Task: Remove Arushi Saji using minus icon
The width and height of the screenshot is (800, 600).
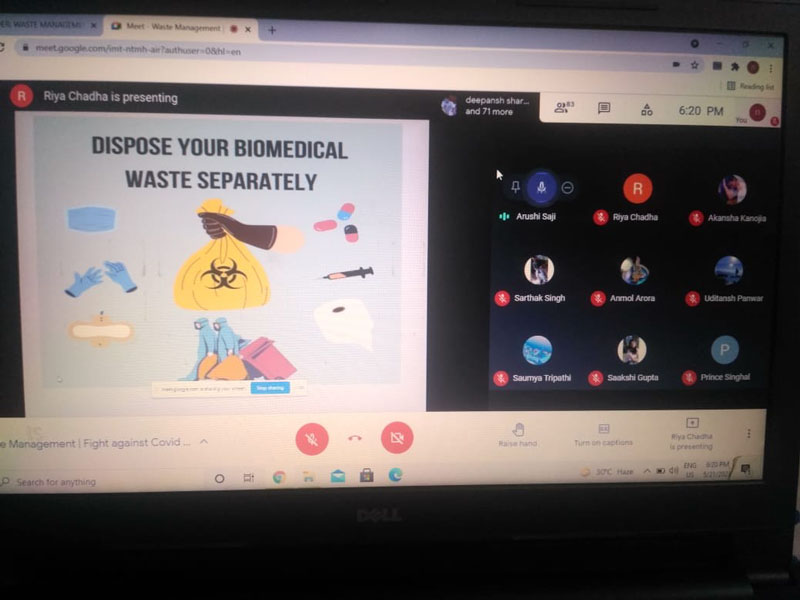Action: click(567, 187)
